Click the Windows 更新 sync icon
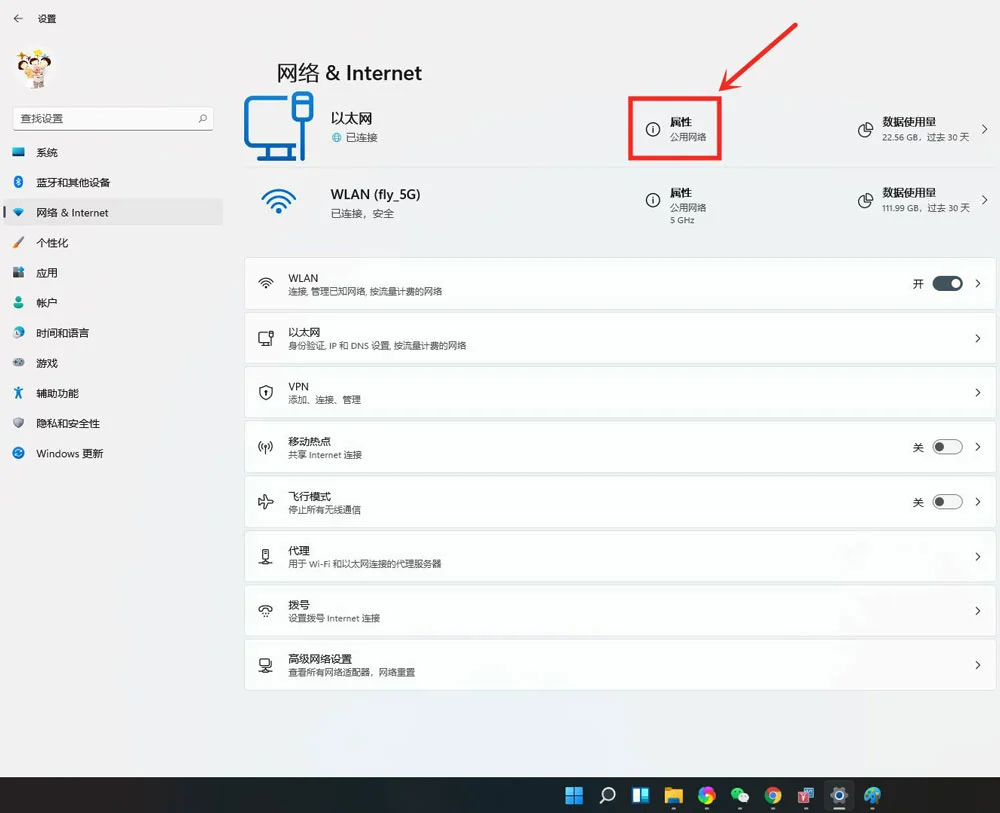This screenshot has width=1000, height=813. click(18, 453)
